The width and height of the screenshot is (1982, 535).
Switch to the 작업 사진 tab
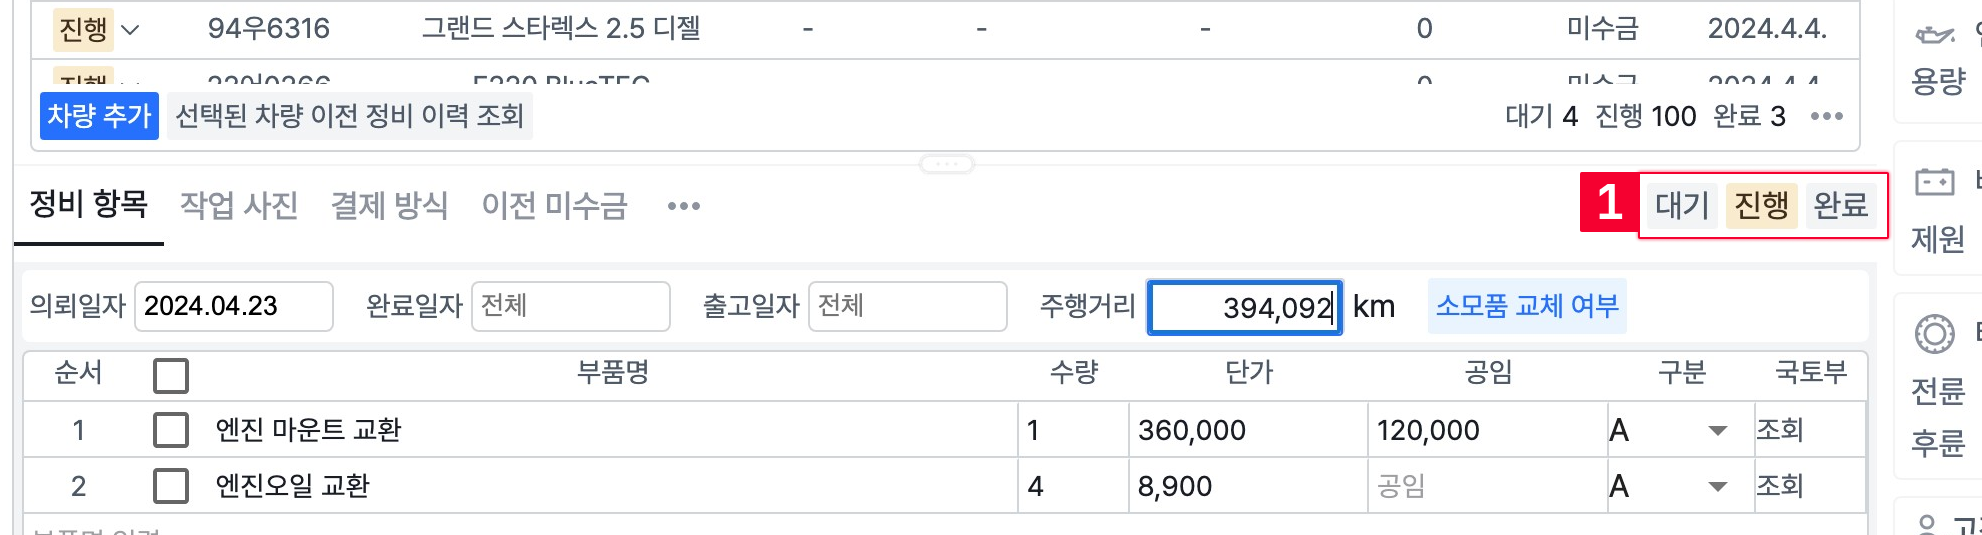pos(239,206)
